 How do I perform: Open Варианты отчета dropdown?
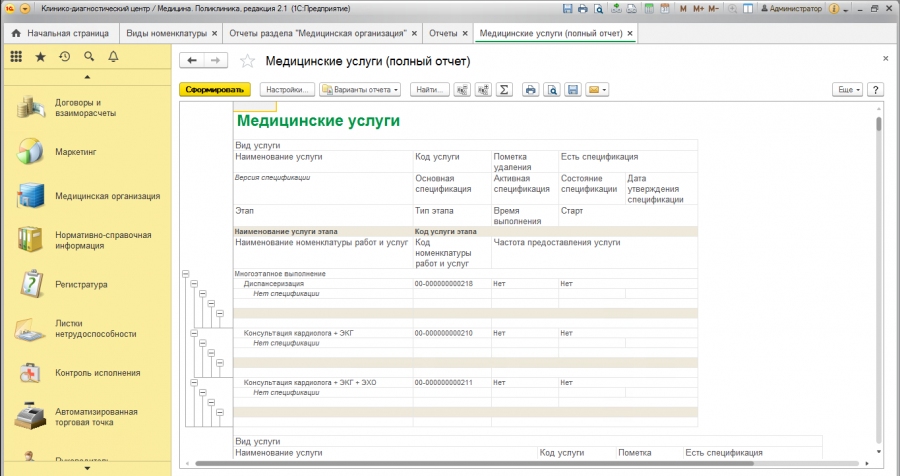coord(360,90)
